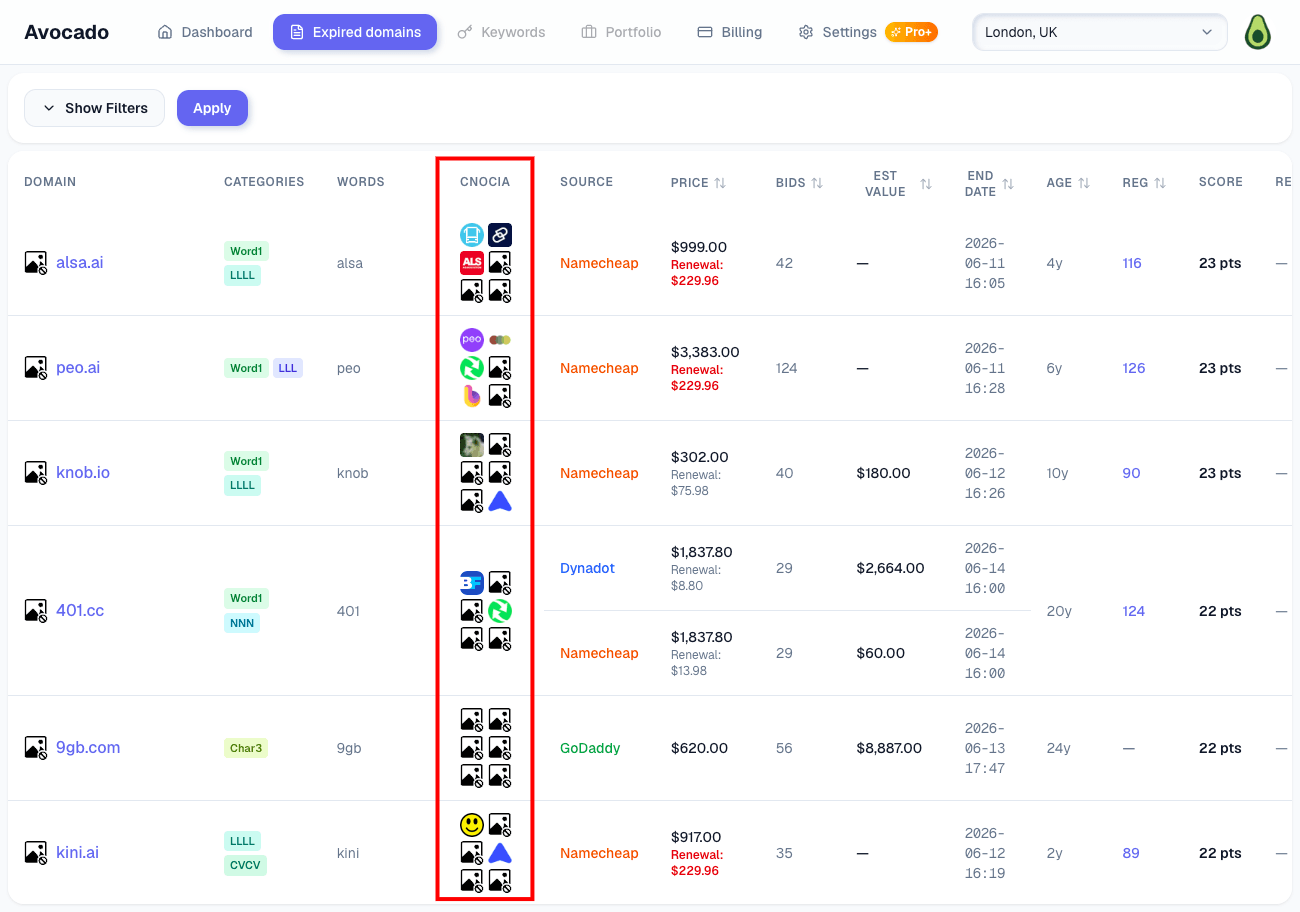Open the Billing tab
Image resolution: width=1300 pixels, height=912 pixels.
730,32
